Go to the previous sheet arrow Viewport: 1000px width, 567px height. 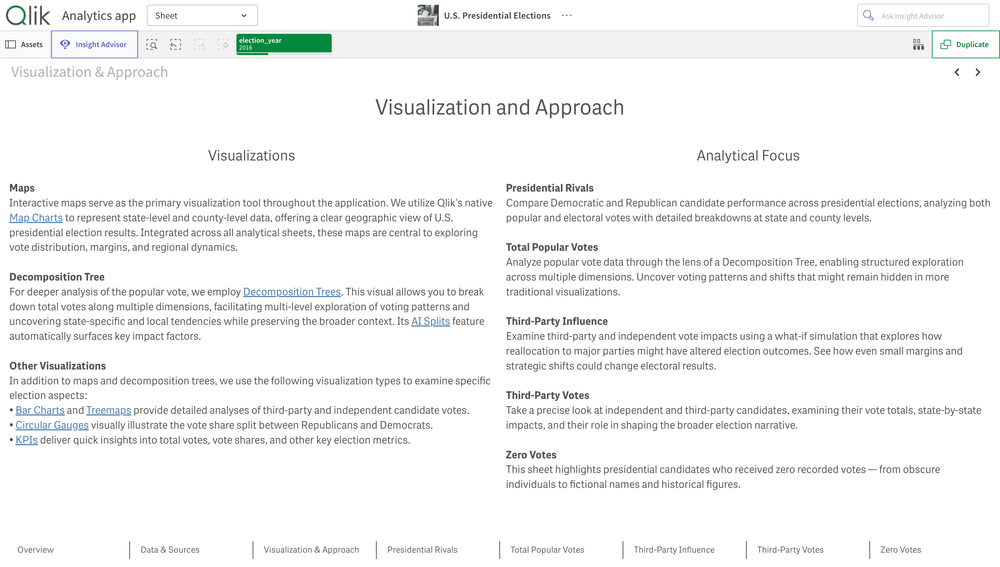pos(957,72)
